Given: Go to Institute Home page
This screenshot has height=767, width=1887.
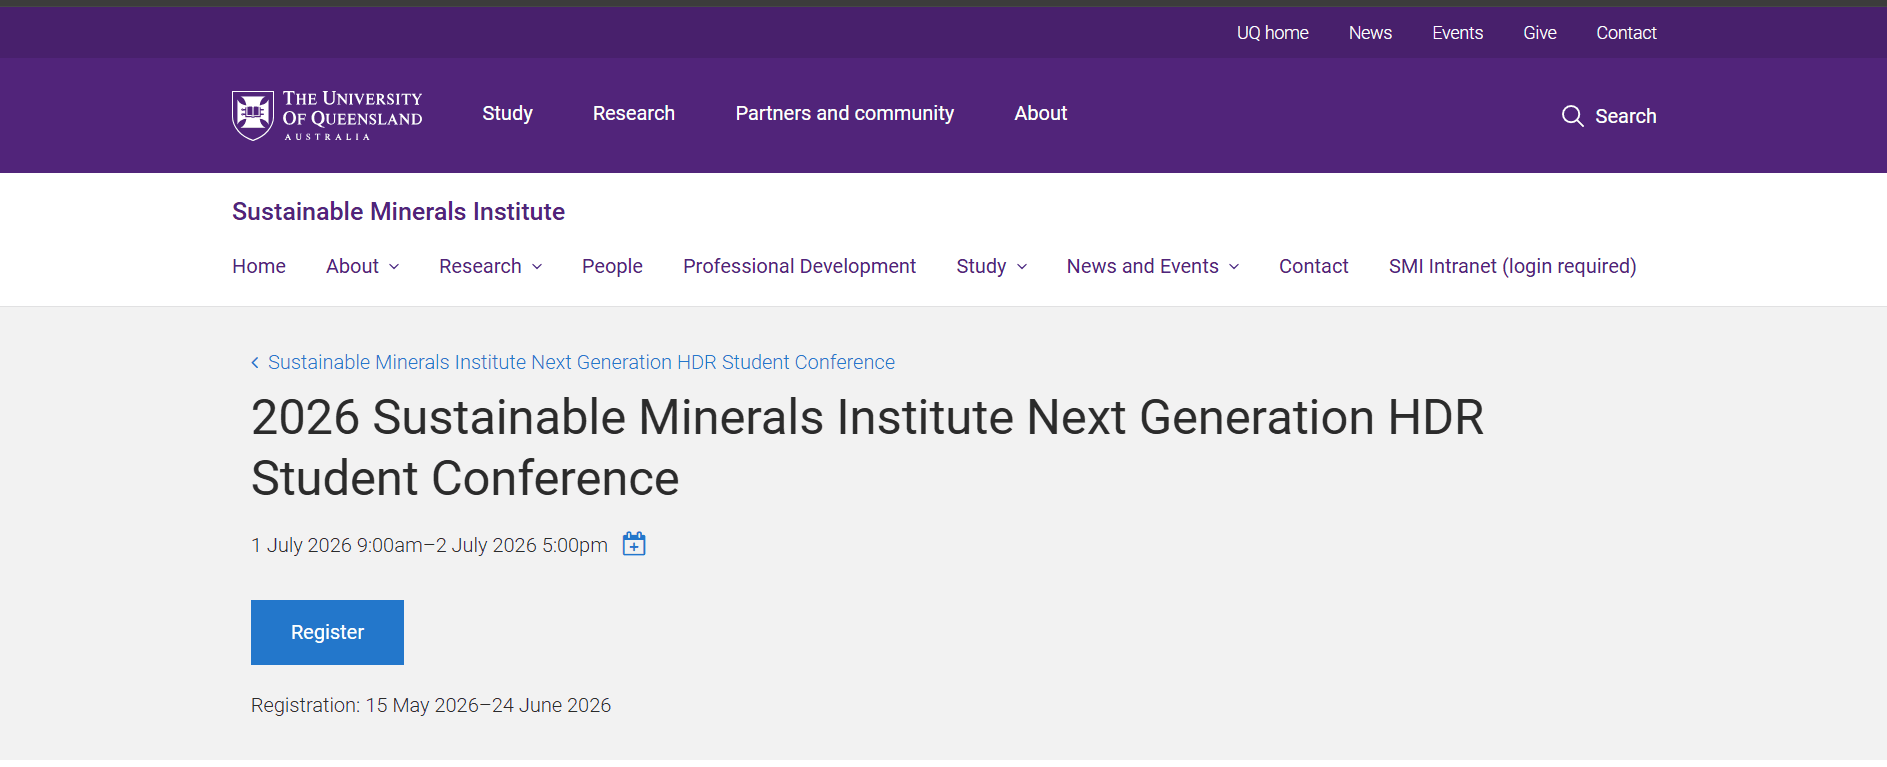Looking at the screenshot, I should pyautogui.click(x=259, y=266).
